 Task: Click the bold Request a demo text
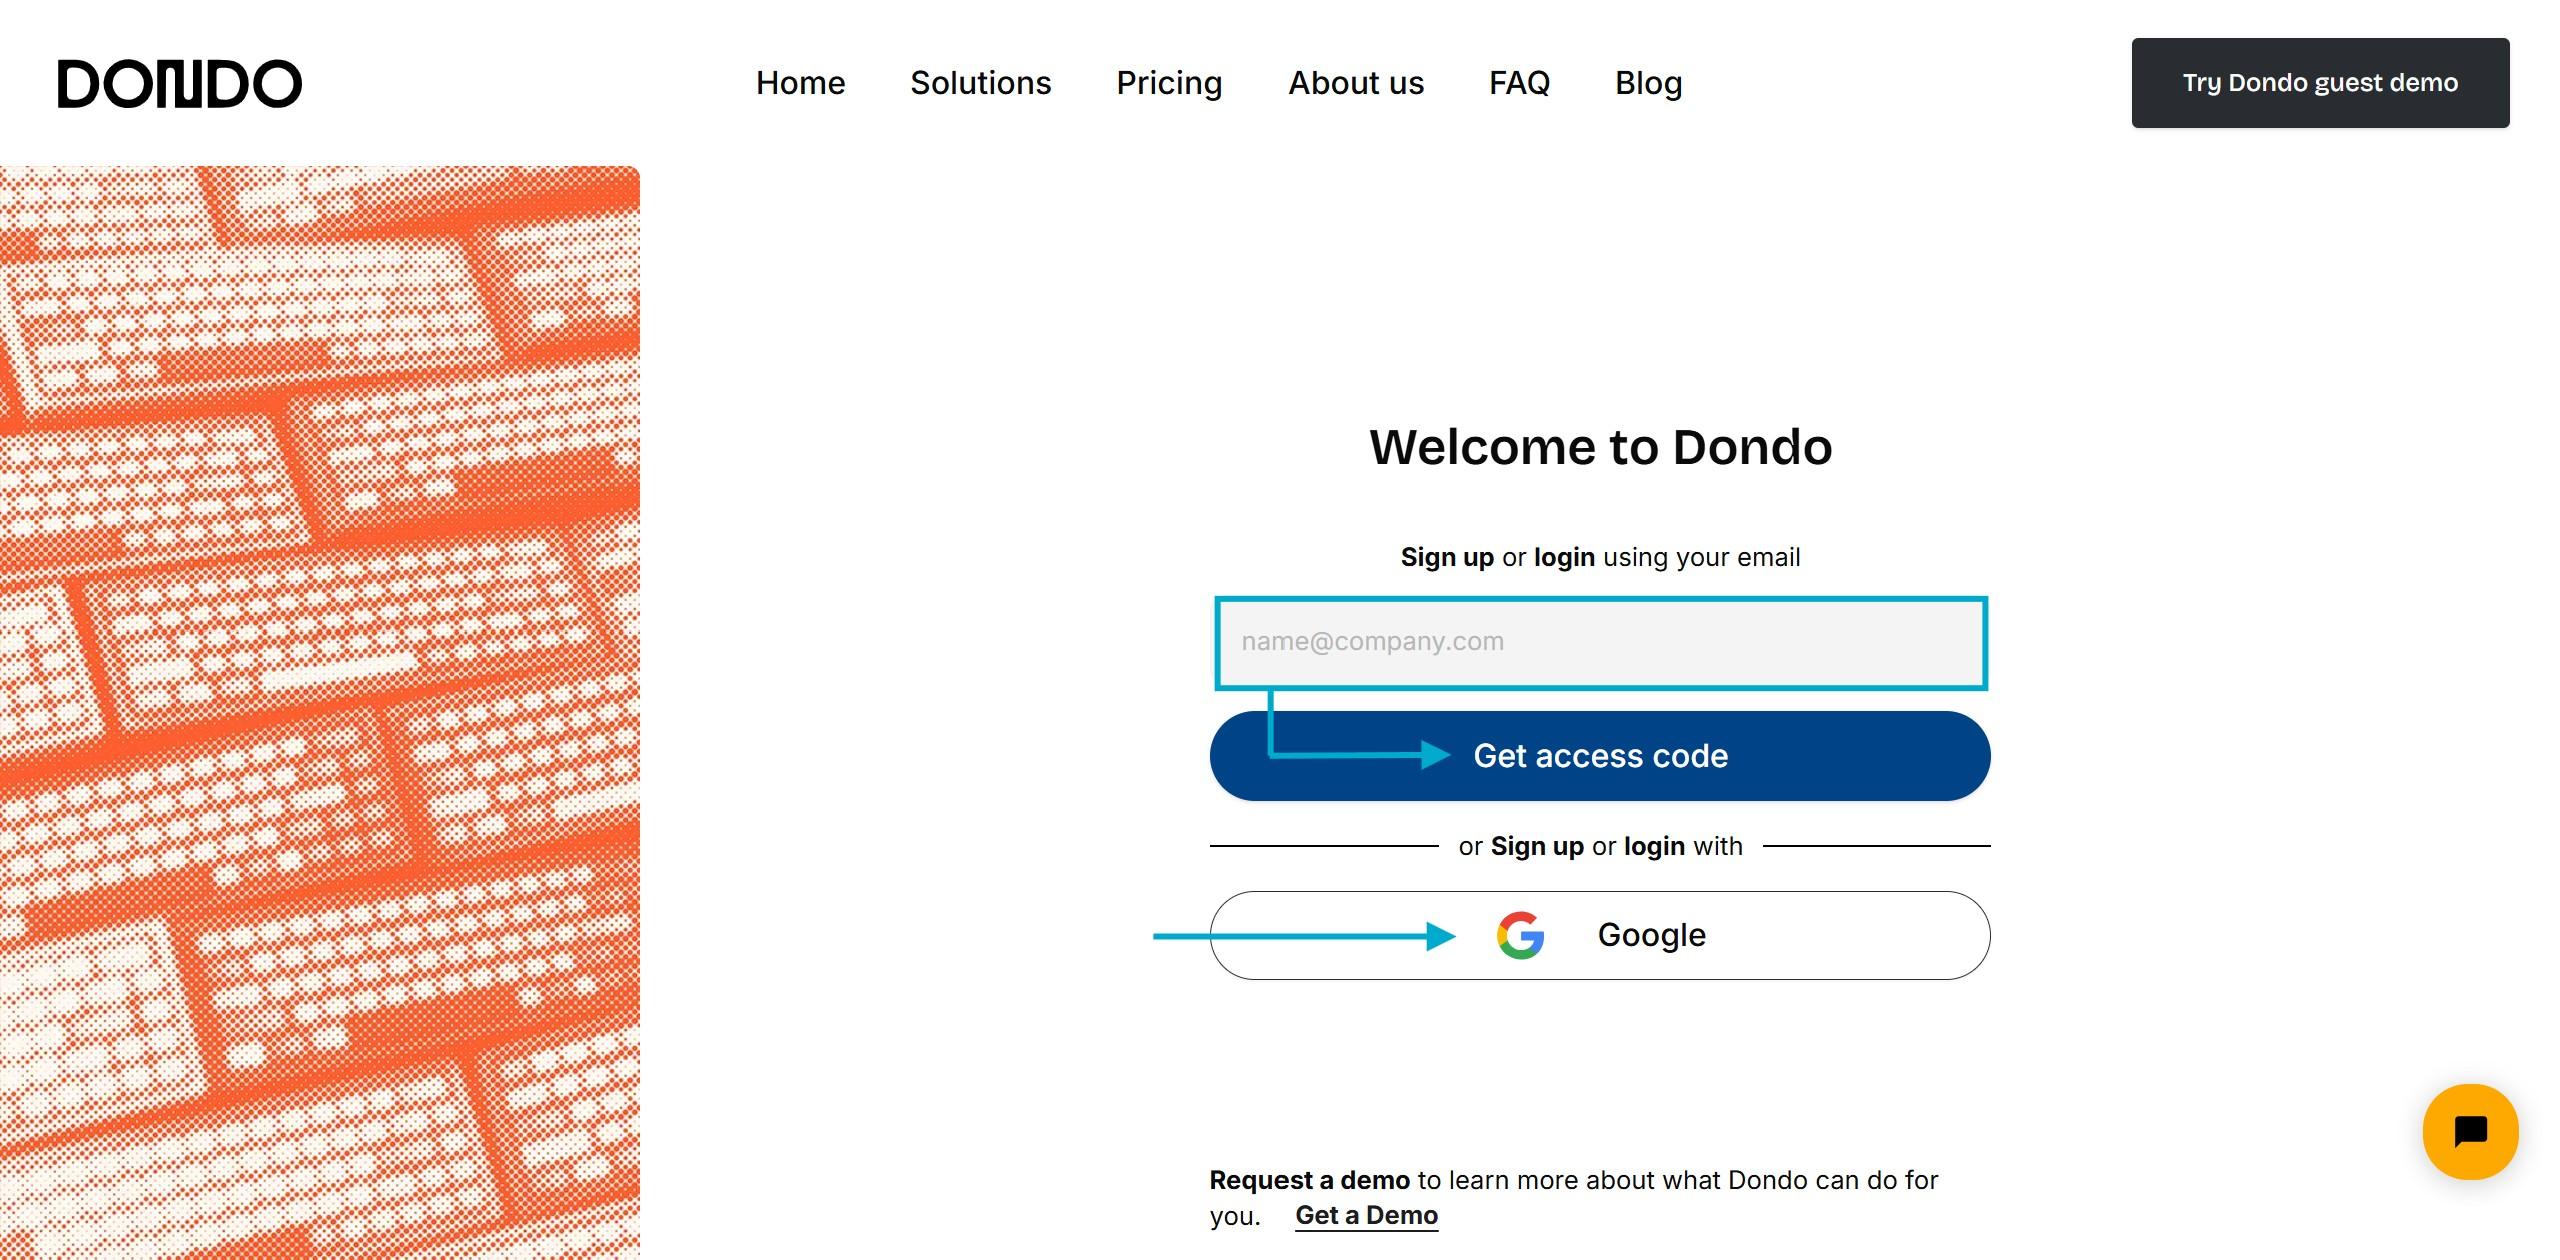point(1309,1180)
